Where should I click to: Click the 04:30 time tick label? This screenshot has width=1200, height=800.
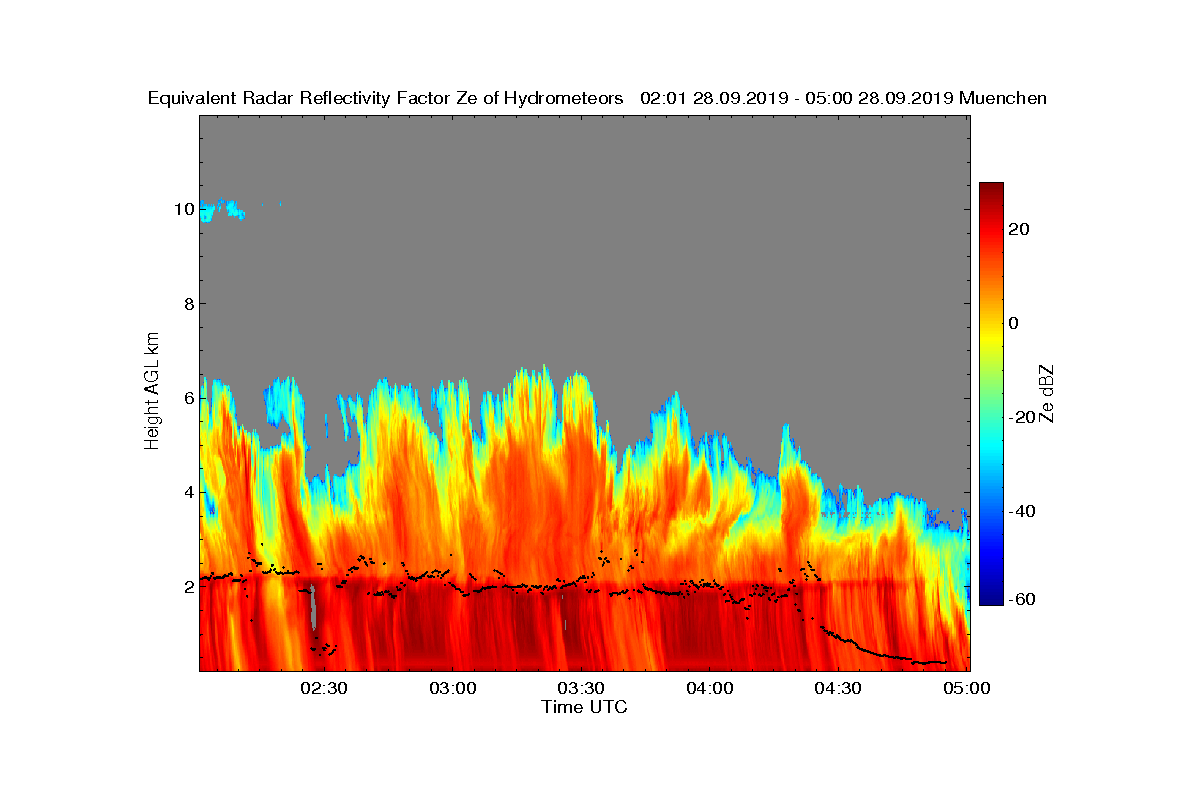point(838,689)
